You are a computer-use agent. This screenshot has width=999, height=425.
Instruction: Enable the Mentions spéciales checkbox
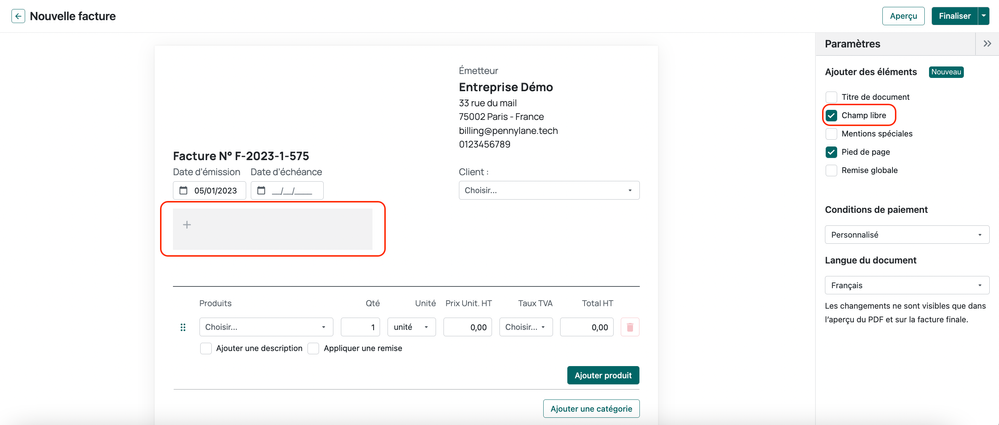coord(831,134)
